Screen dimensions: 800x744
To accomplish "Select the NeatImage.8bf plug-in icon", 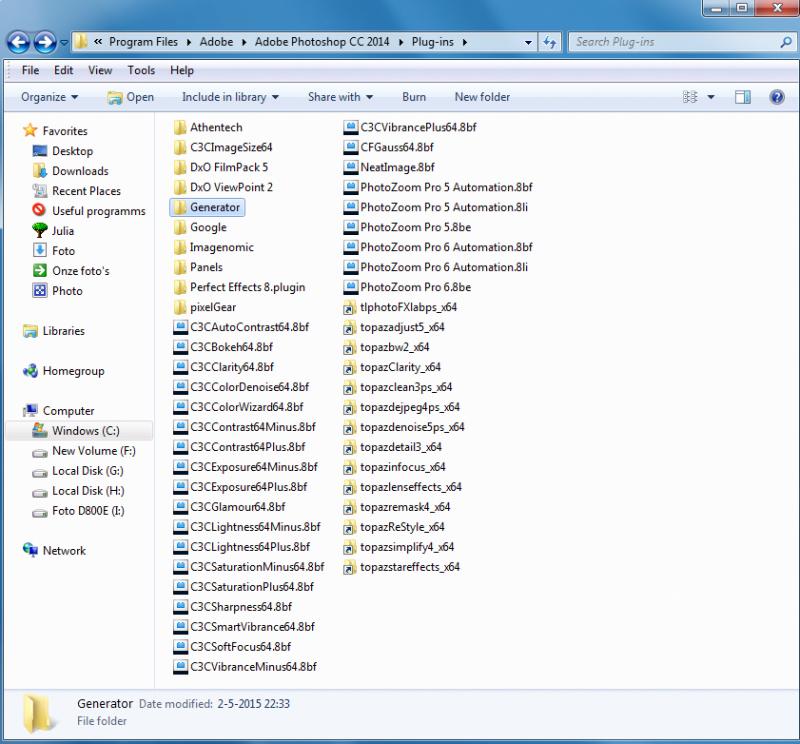I will [351, 167].
